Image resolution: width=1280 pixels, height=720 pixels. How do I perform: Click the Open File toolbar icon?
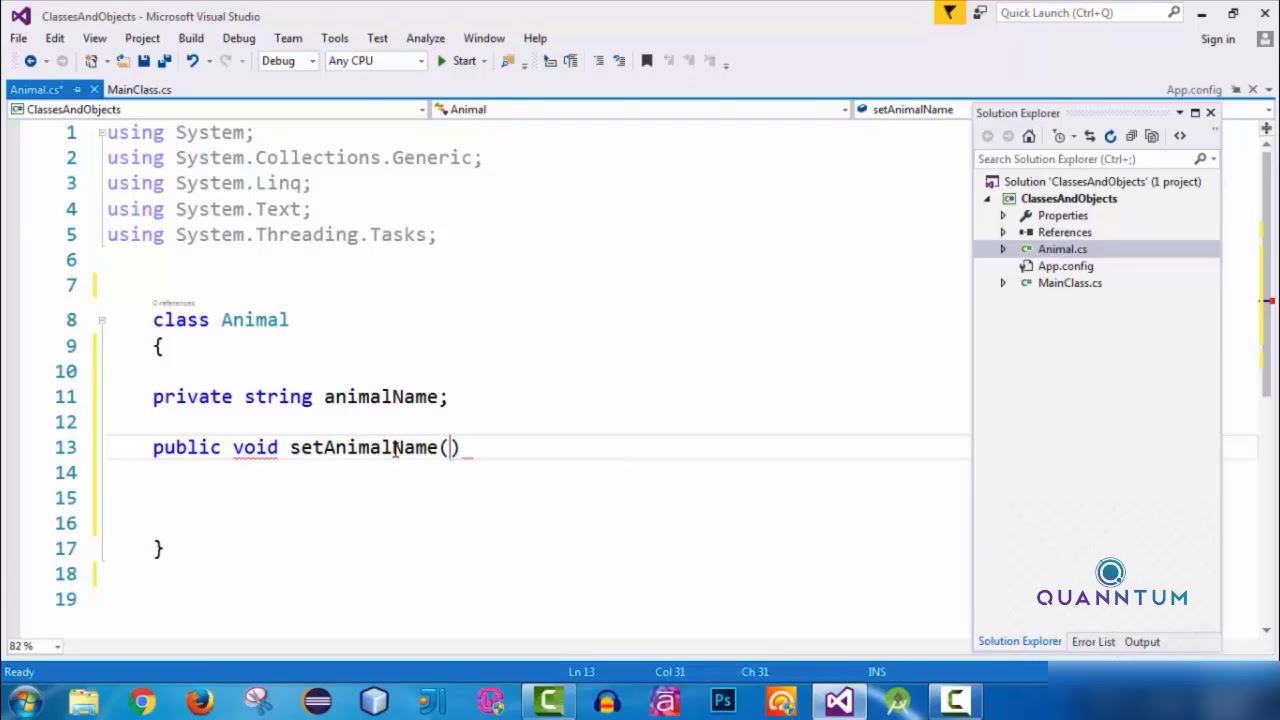pyautogui.click(x=122, y=61)
